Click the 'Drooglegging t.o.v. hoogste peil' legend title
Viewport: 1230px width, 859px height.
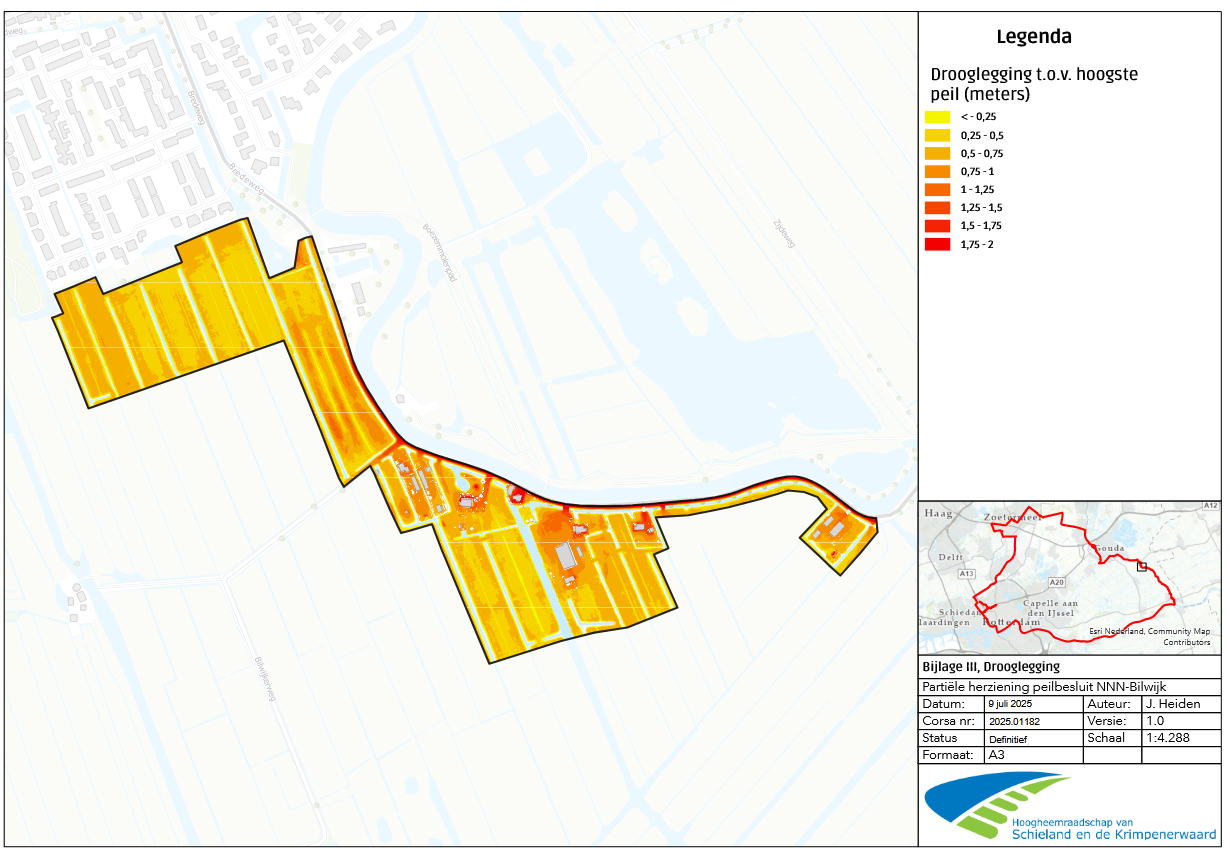pyautogui.click(x=1034, y=84)
